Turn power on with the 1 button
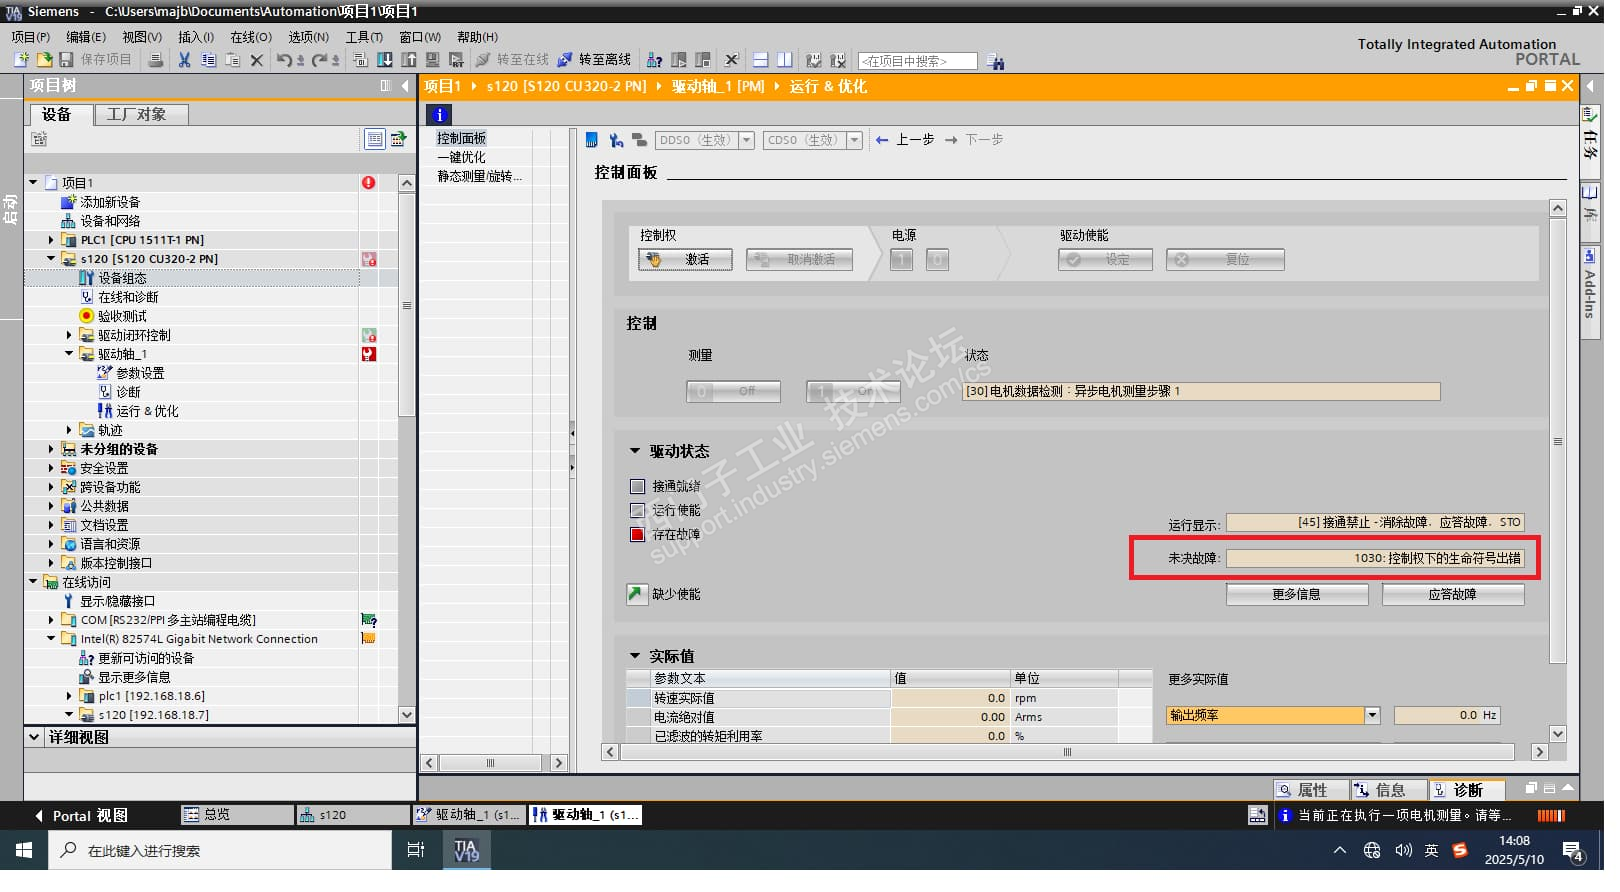This screenshot has width=1620, height=892. coord(901,260)
